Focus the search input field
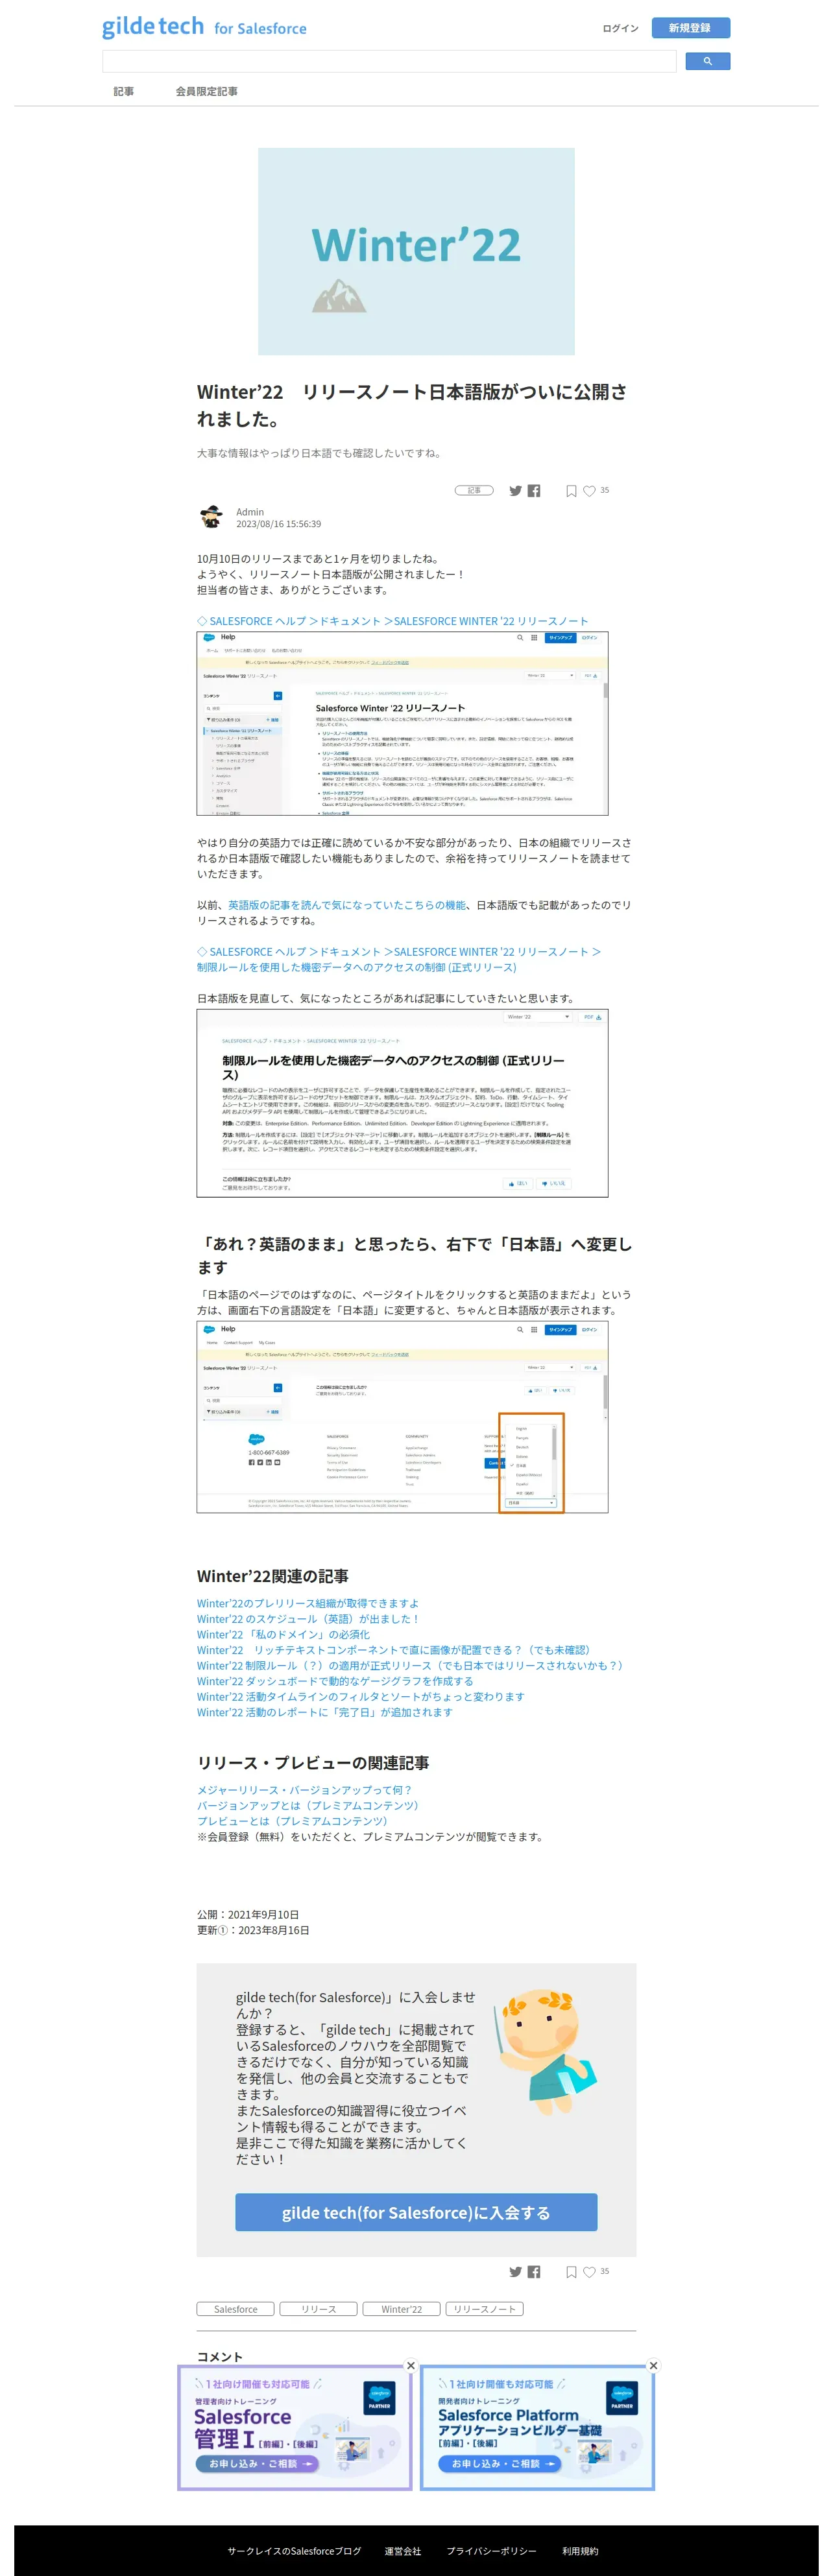 [389, 62]
